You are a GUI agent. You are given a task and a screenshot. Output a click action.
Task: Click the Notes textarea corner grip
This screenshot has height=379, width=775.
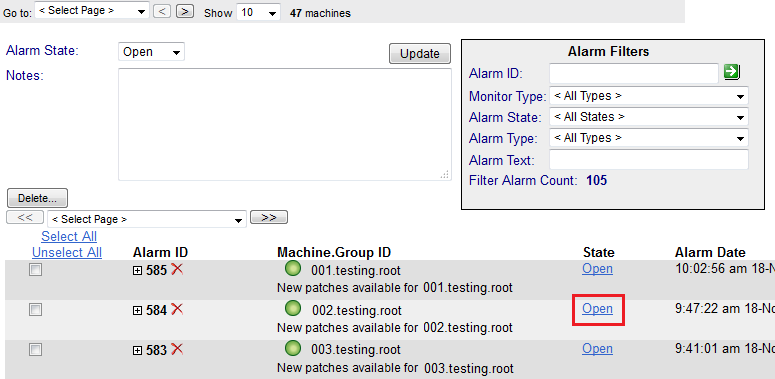click(x=445, y=174)
